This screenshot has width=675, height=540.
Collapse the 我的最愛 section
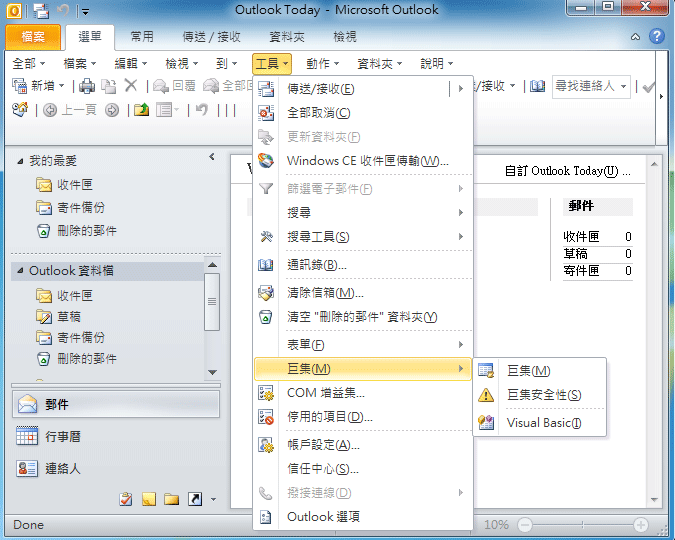20,161
